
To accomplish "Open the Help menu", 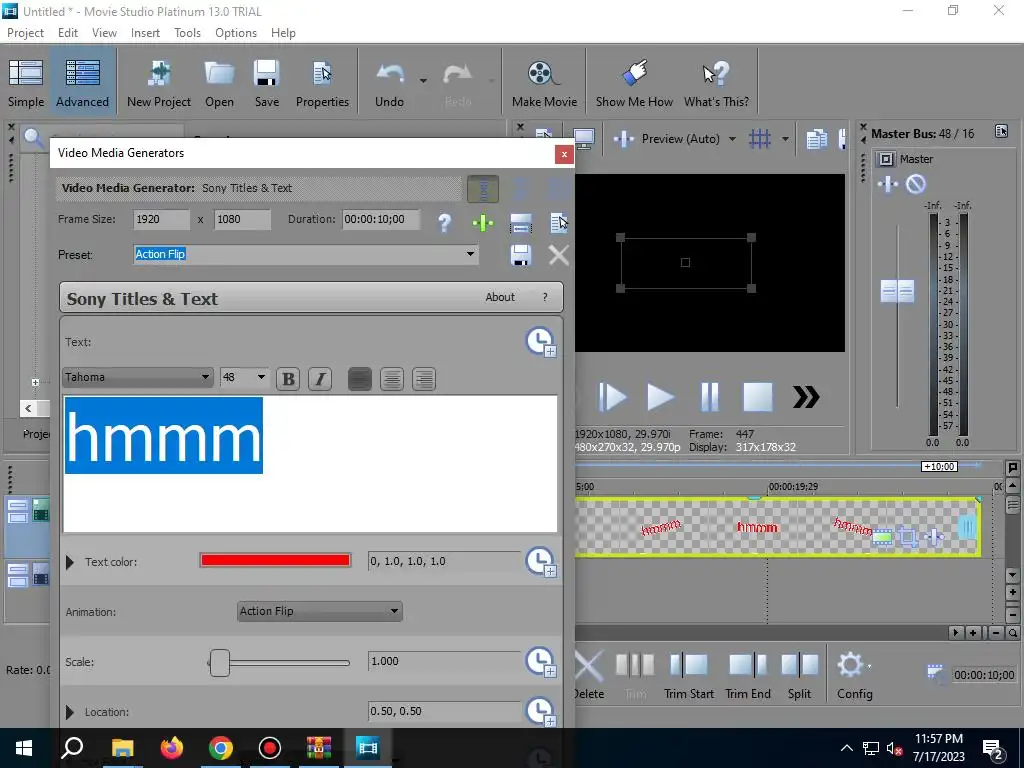I will tap(283, 33).
